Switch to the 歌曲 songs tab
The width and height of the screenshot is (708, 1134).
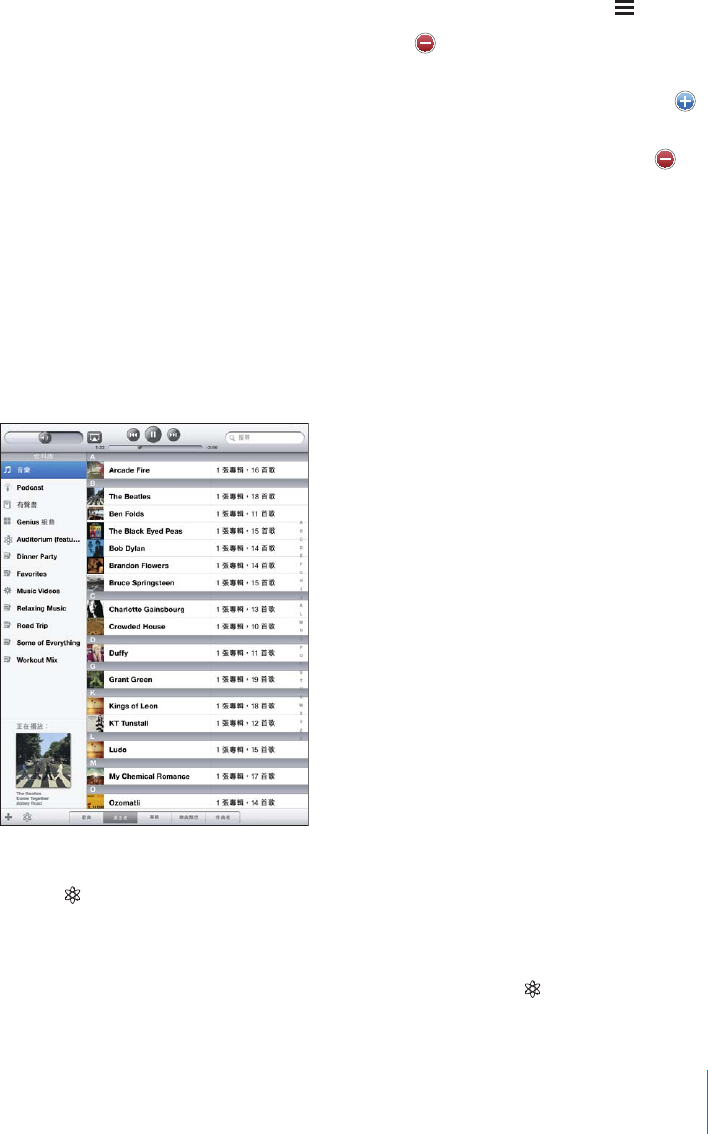pos(86,818)
